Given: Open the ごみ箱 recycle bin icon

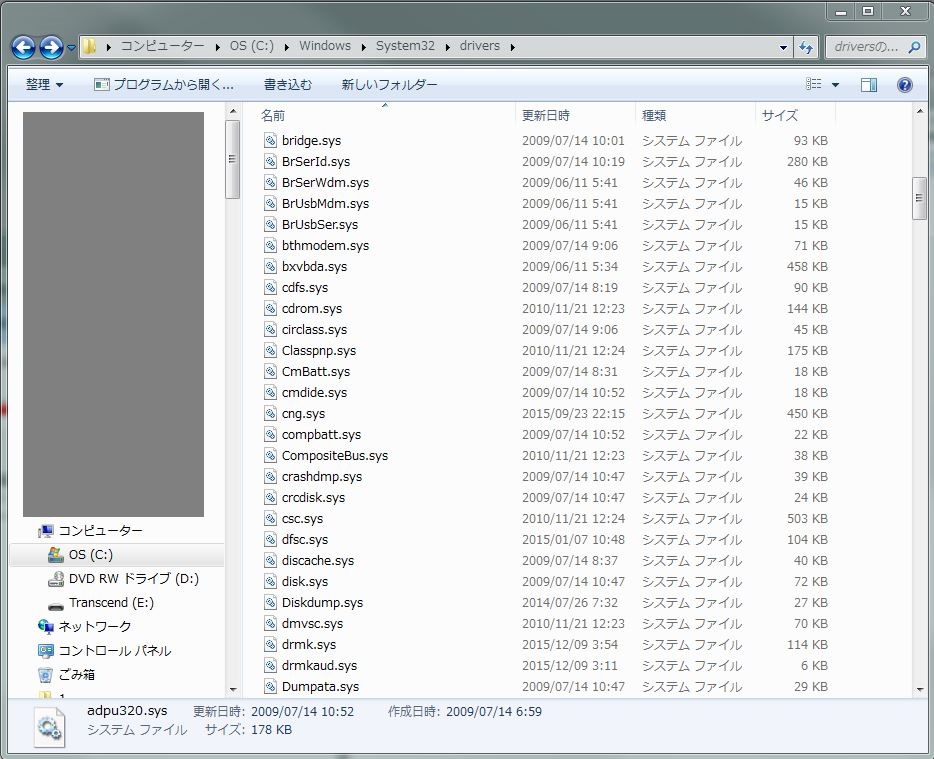Looking at the screenshot, I should [45, 675].
